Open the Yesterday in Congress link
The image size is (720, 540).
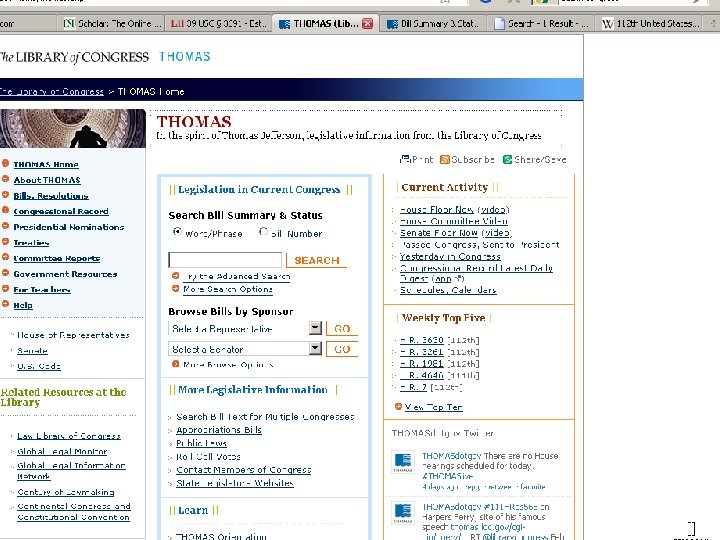tap(450, 256)
